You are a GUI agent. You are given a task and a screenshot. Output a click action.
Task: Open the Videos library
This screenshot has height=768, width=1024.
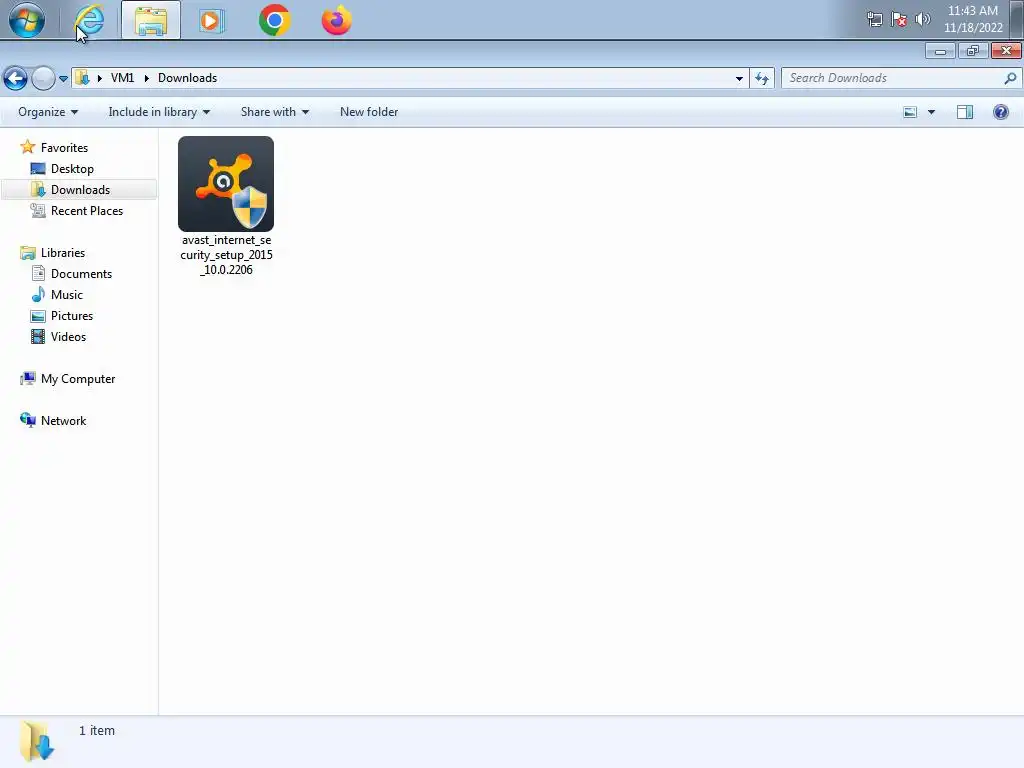click(x=68, y=336)
